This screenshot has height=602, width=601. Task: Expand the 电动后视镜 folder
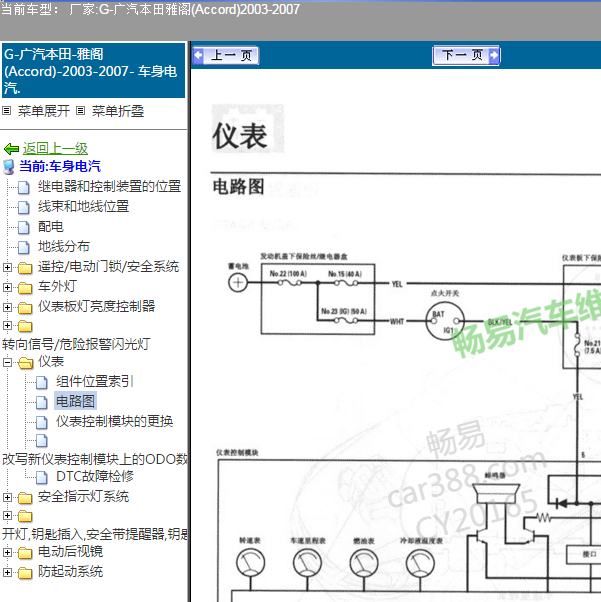(x=7, y=553)
